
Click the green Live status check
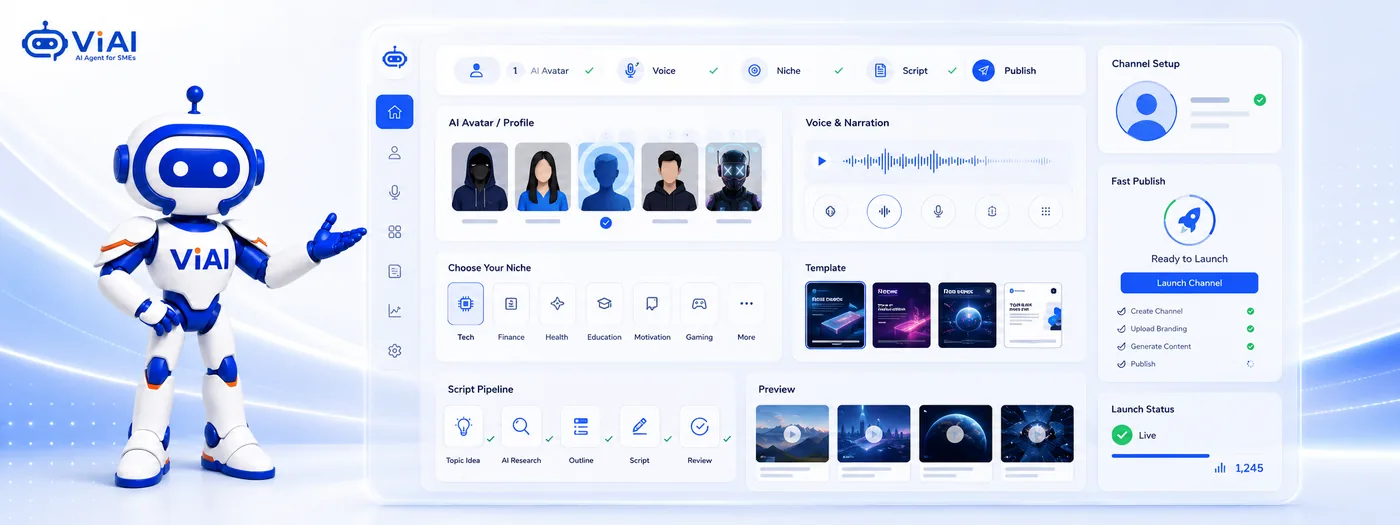1122,435
